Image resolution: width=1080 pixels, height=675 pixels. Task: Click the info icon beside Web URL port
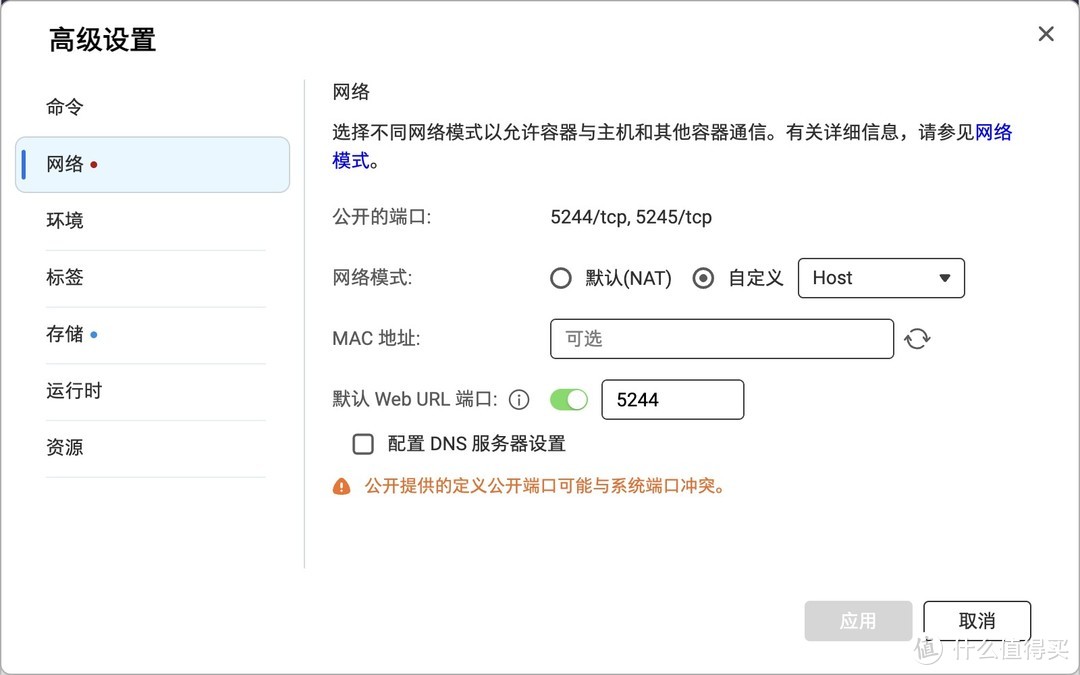[x=519, y=400]
